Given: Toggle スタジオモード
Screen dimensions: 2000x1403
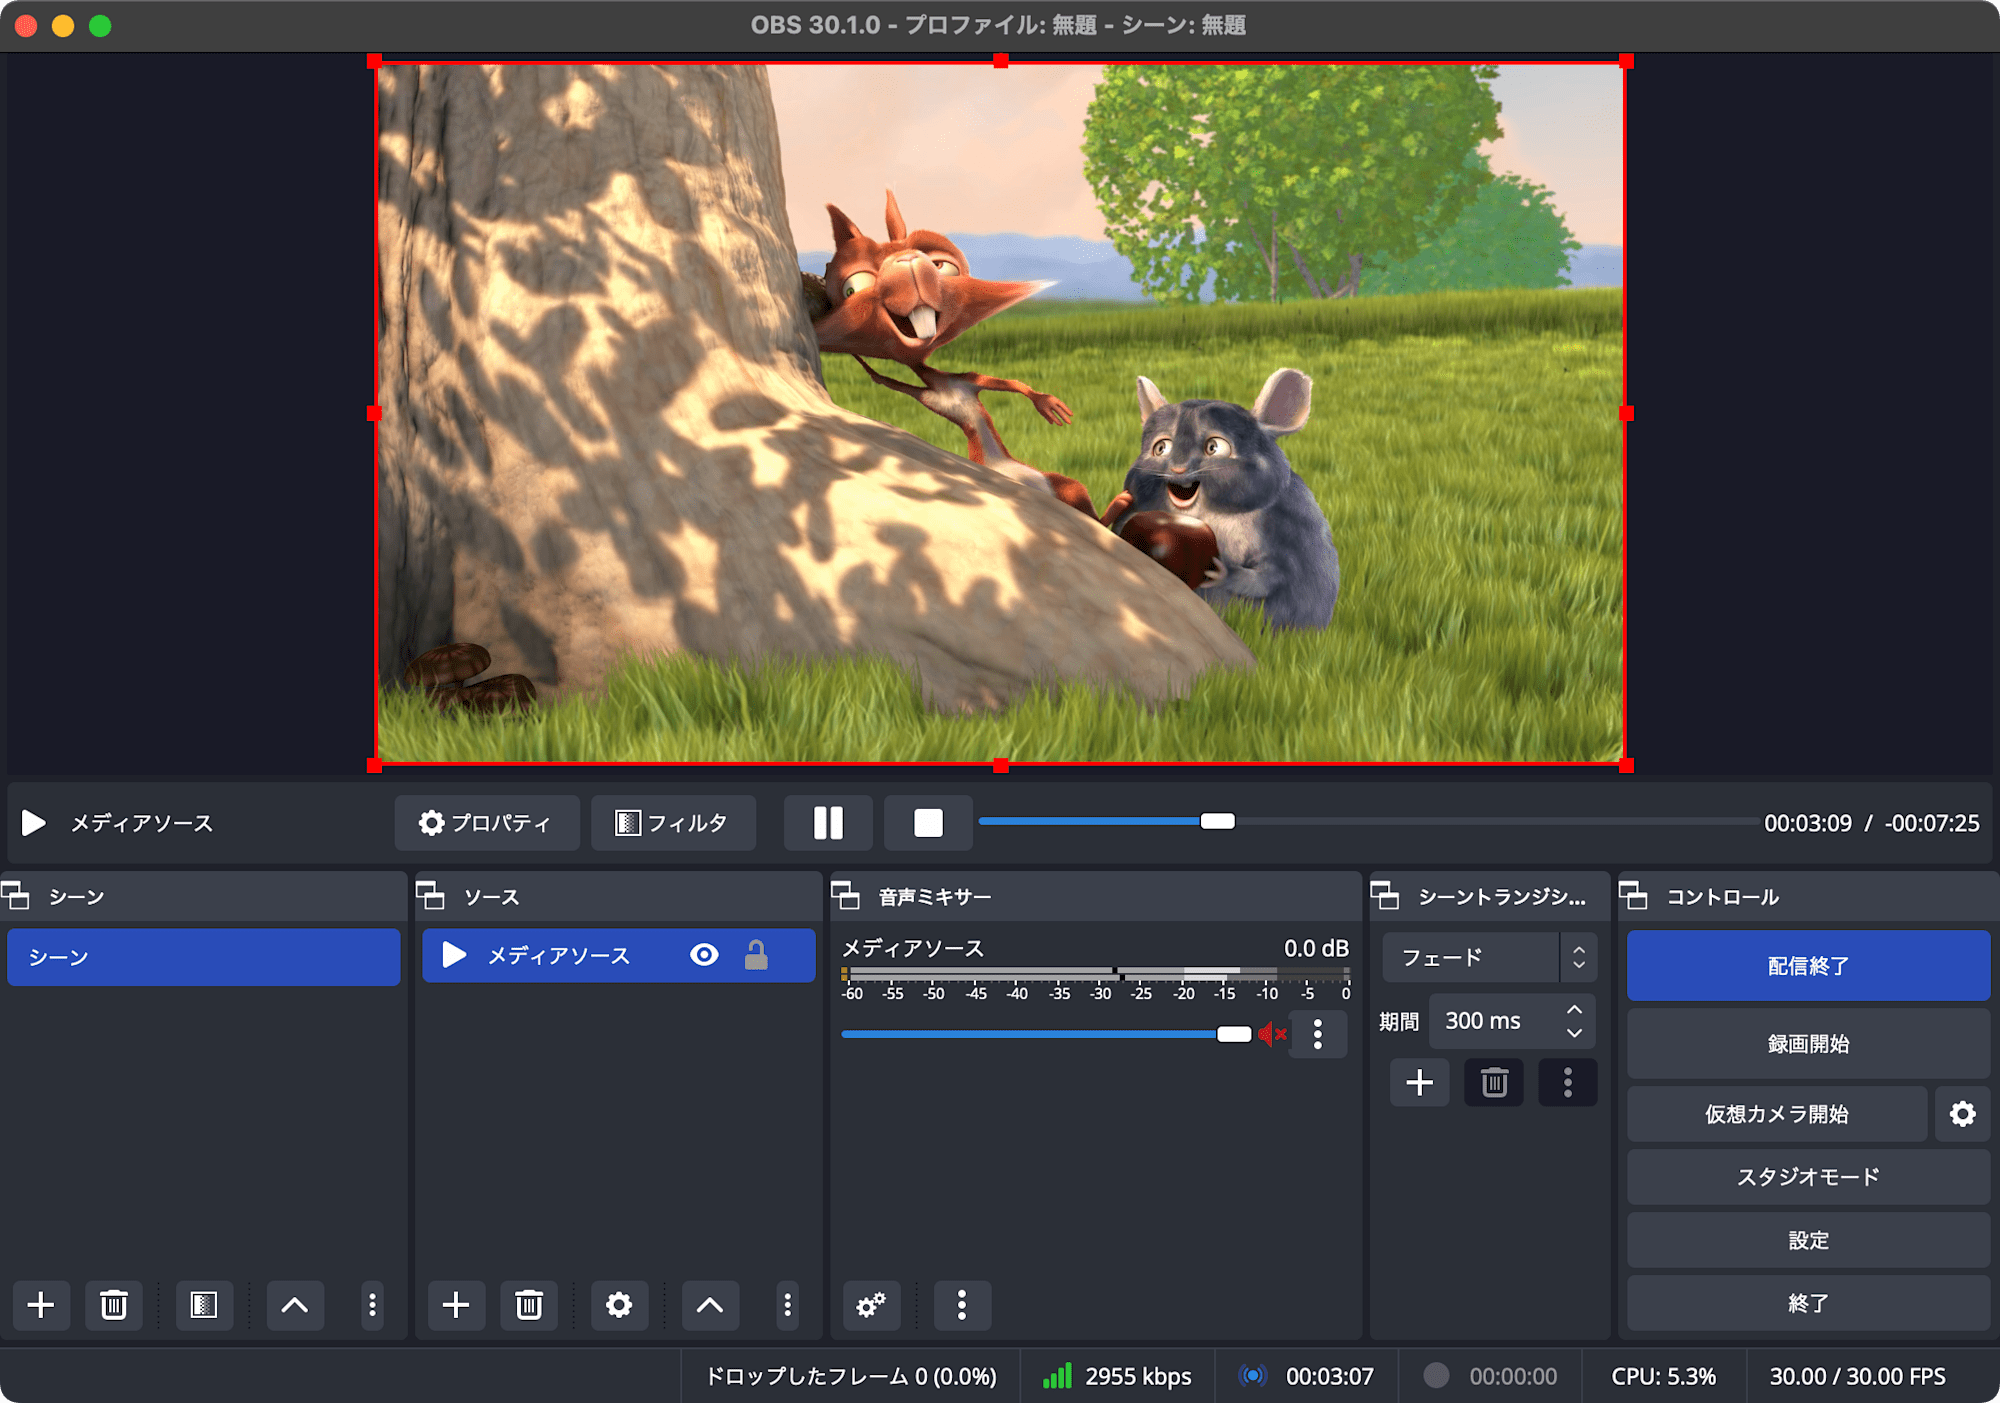Looking at the screenshot, I should 1808,1177.
